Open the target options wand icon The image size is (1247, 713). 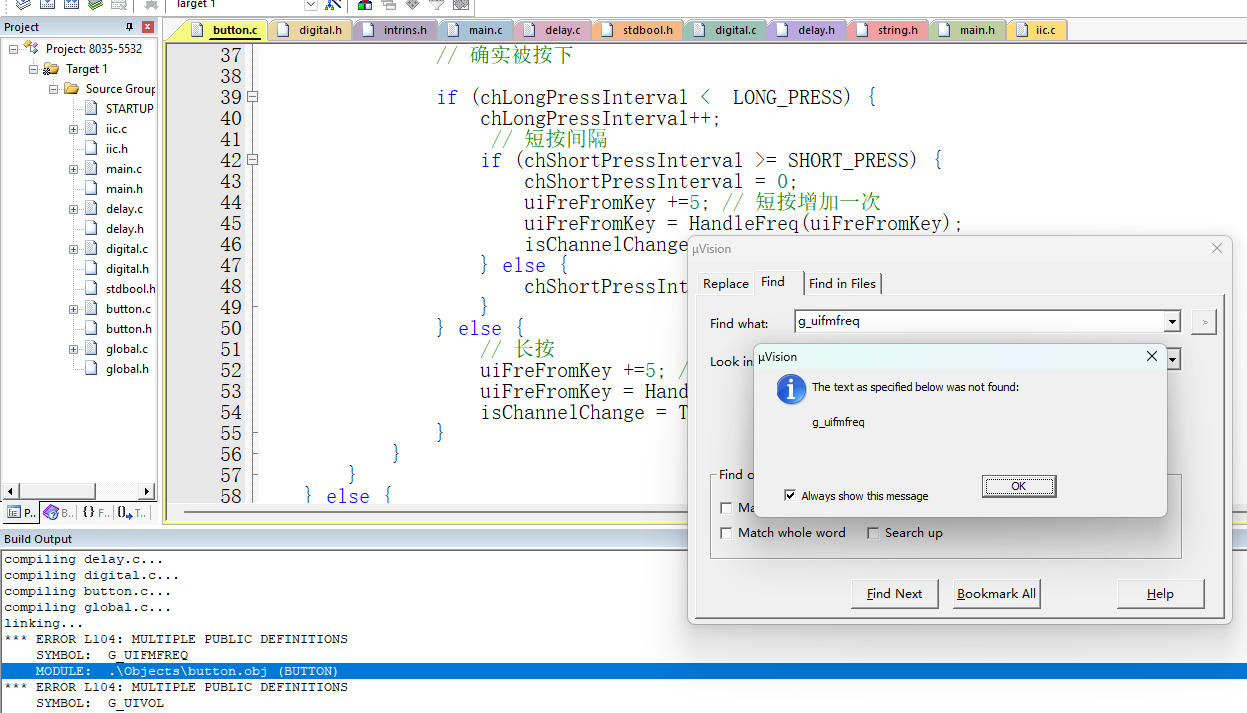click(x=333, y=5)
